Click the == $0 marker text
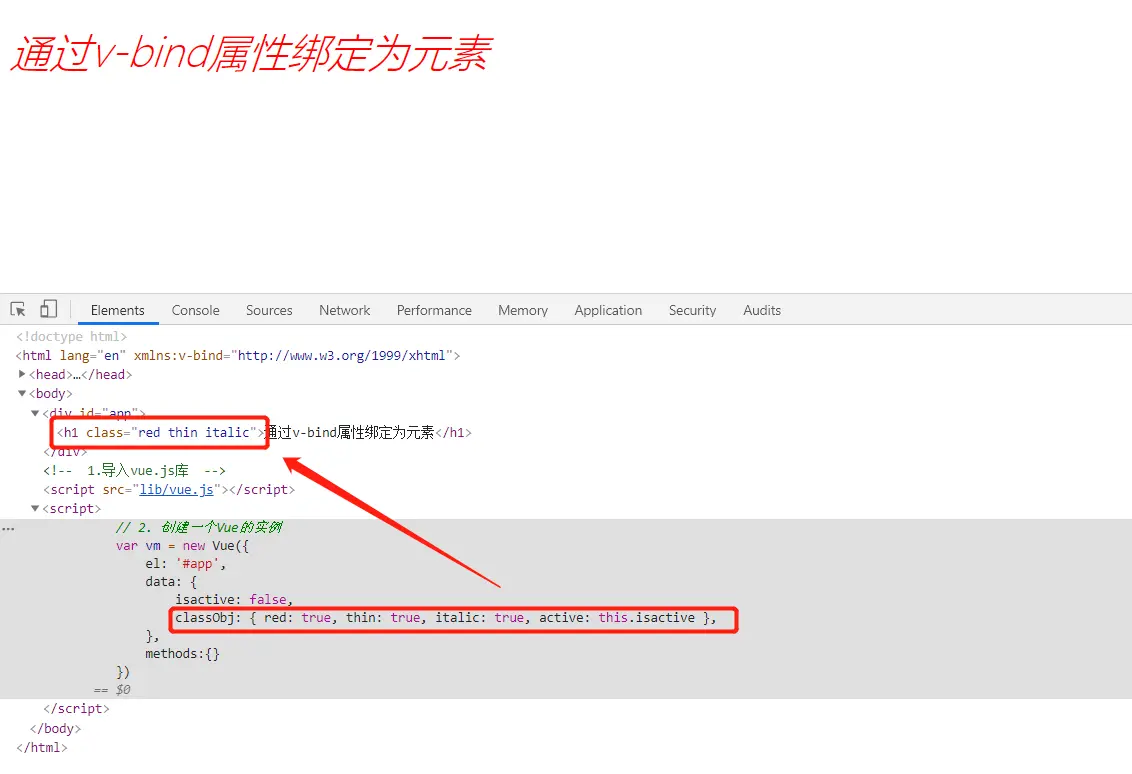Image resolution: width=1132 pixels, height=774 pixels. [112, 690]
